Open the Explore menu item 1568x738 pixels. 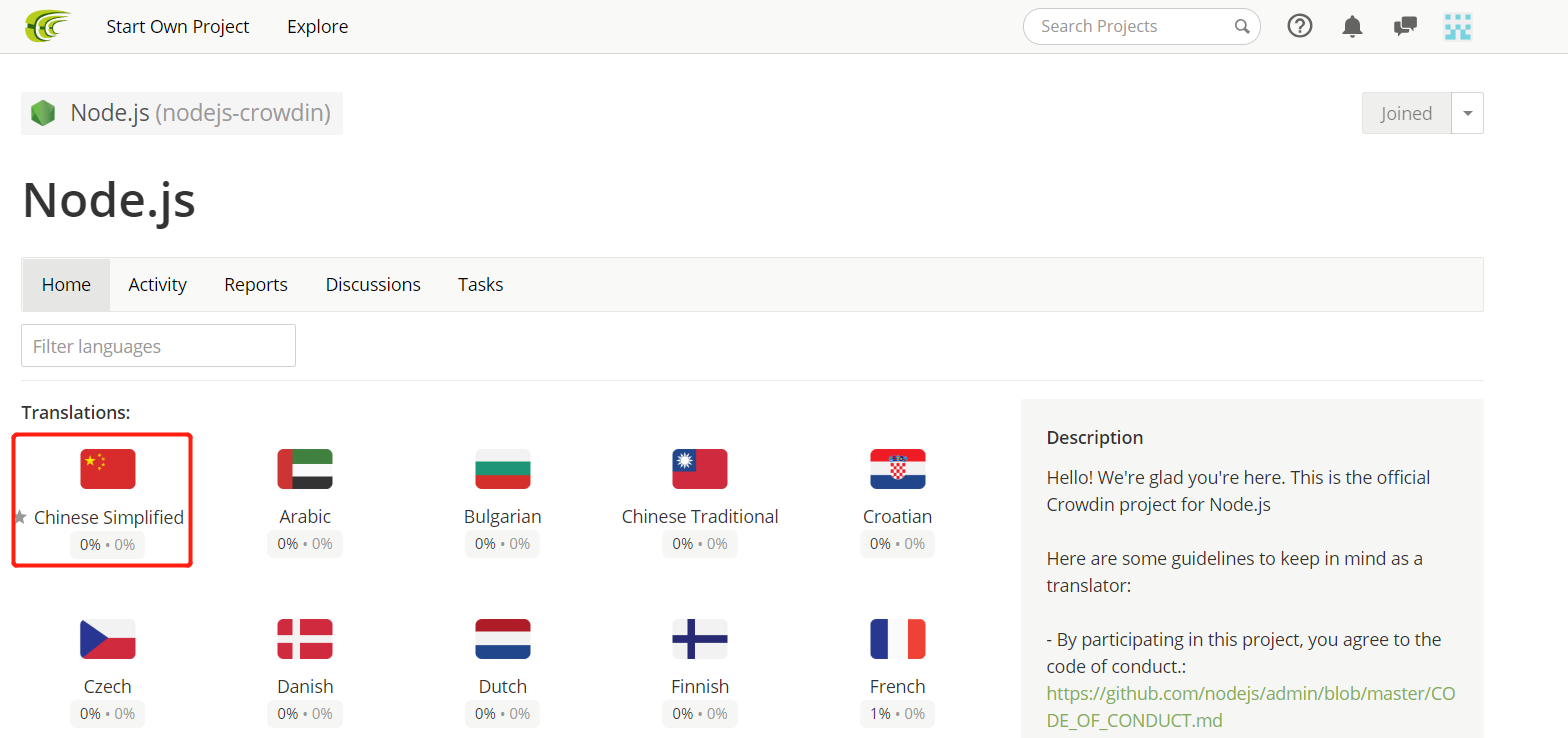tap(318, 27)
